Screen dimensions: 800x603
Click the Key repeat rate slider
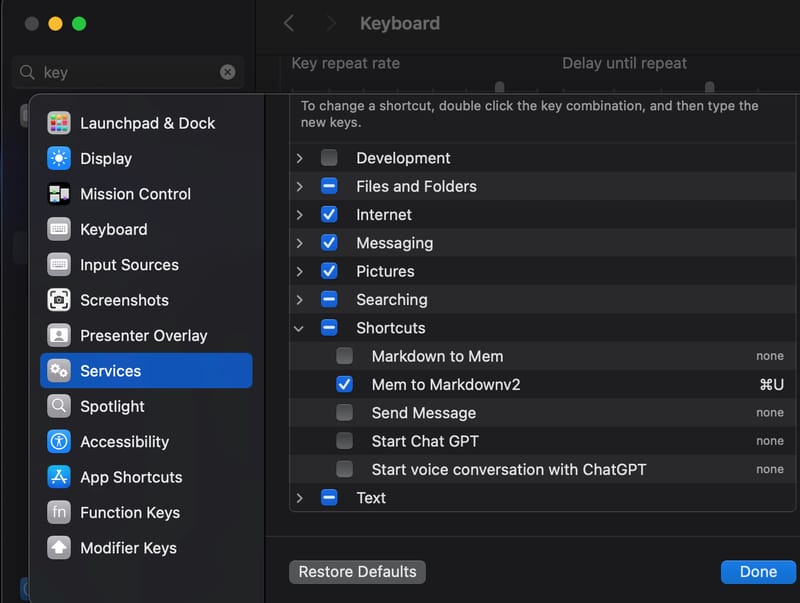(x=499, y=87)
